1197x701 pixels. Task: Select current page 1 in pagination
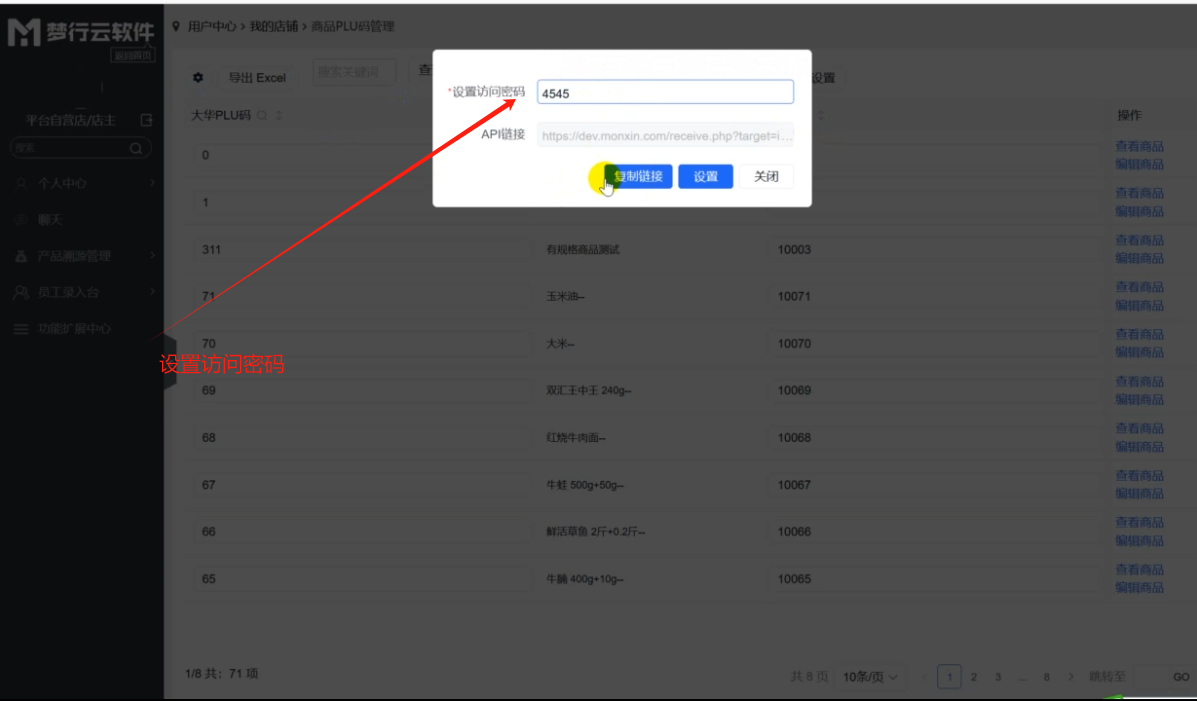click(949, 677)
